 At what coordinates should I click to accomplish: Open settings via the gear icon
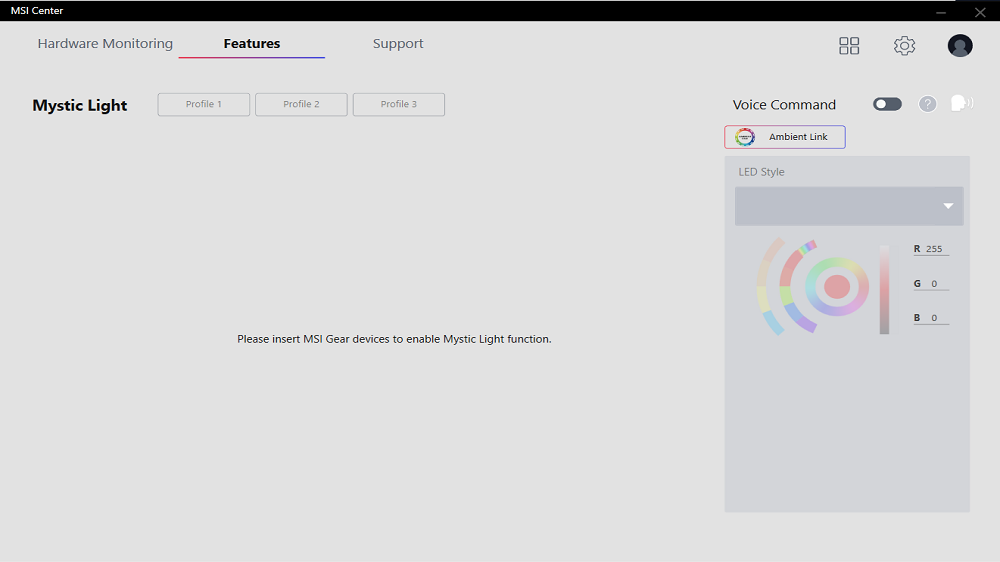(x=904, y=45)
